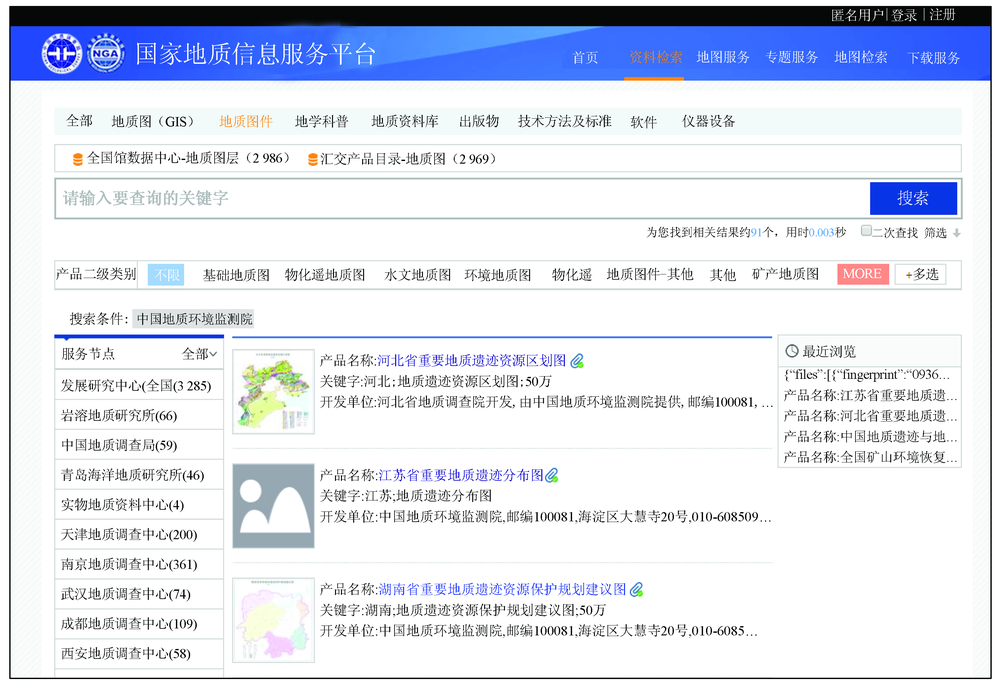The image size is (1000, 684).
Task: Select 武汉地质调查中心(74) service node
Action: 139,594
